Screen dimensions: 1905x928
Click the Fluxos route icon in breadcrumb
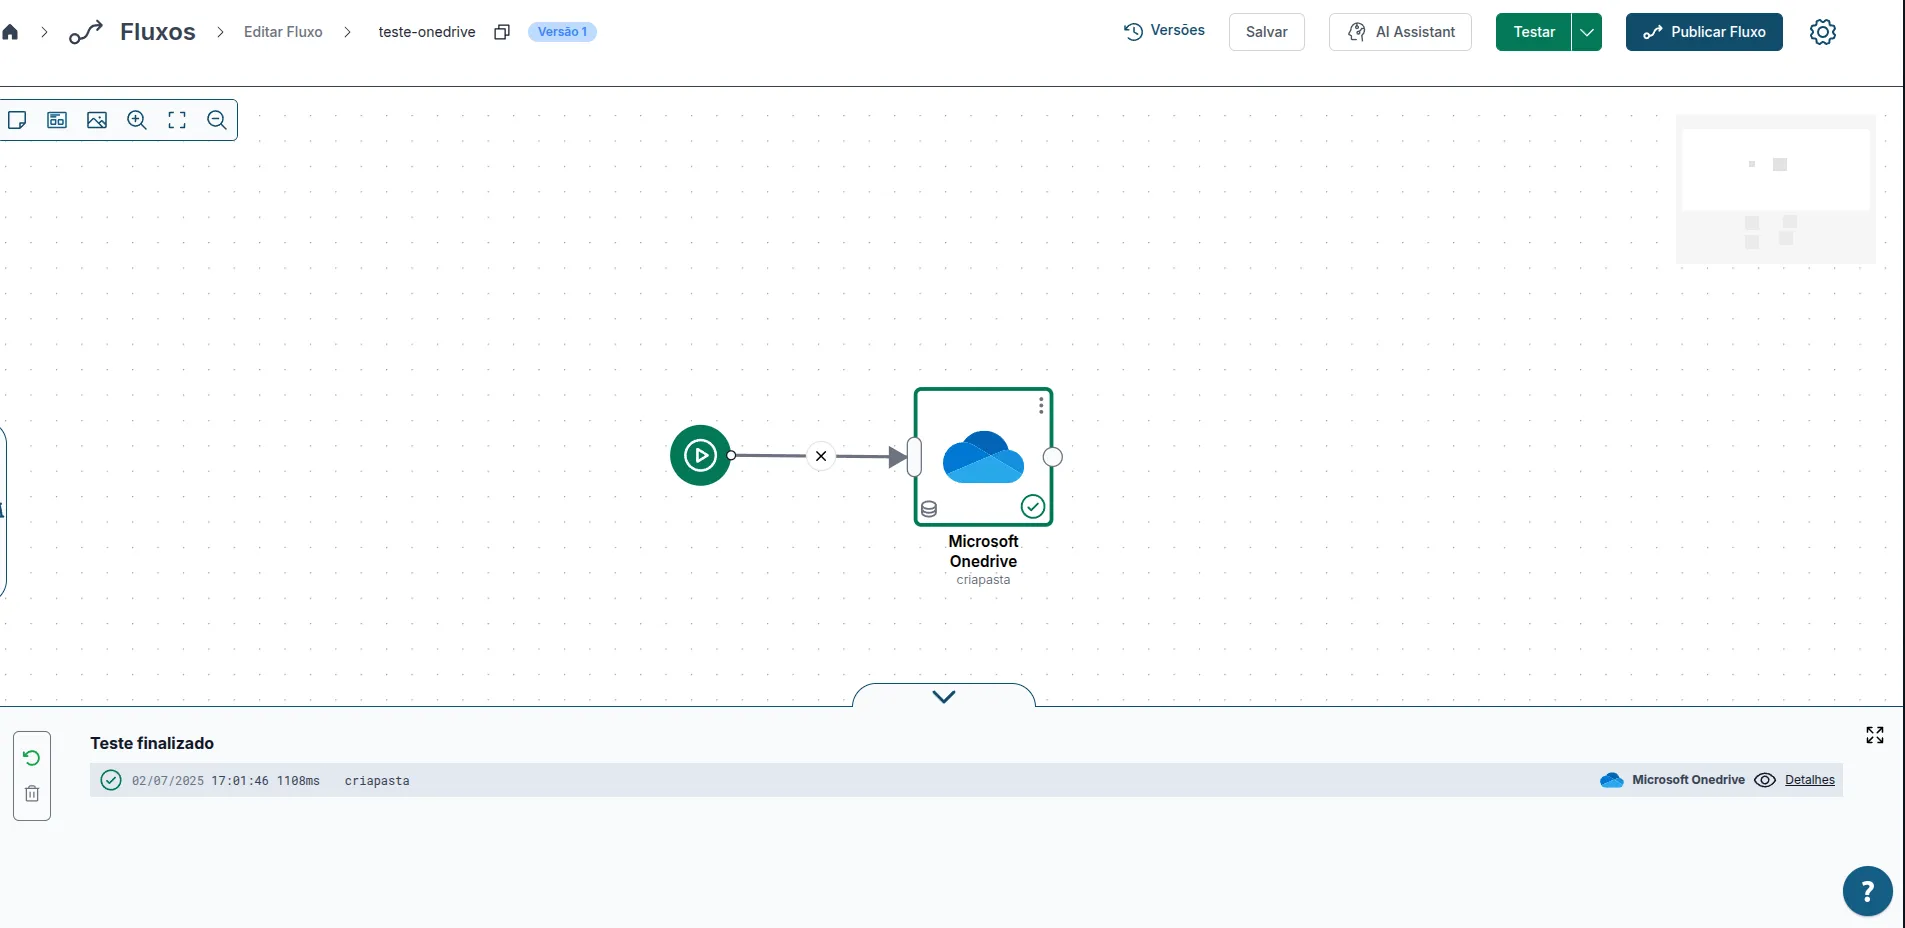(x=86, y=32)
